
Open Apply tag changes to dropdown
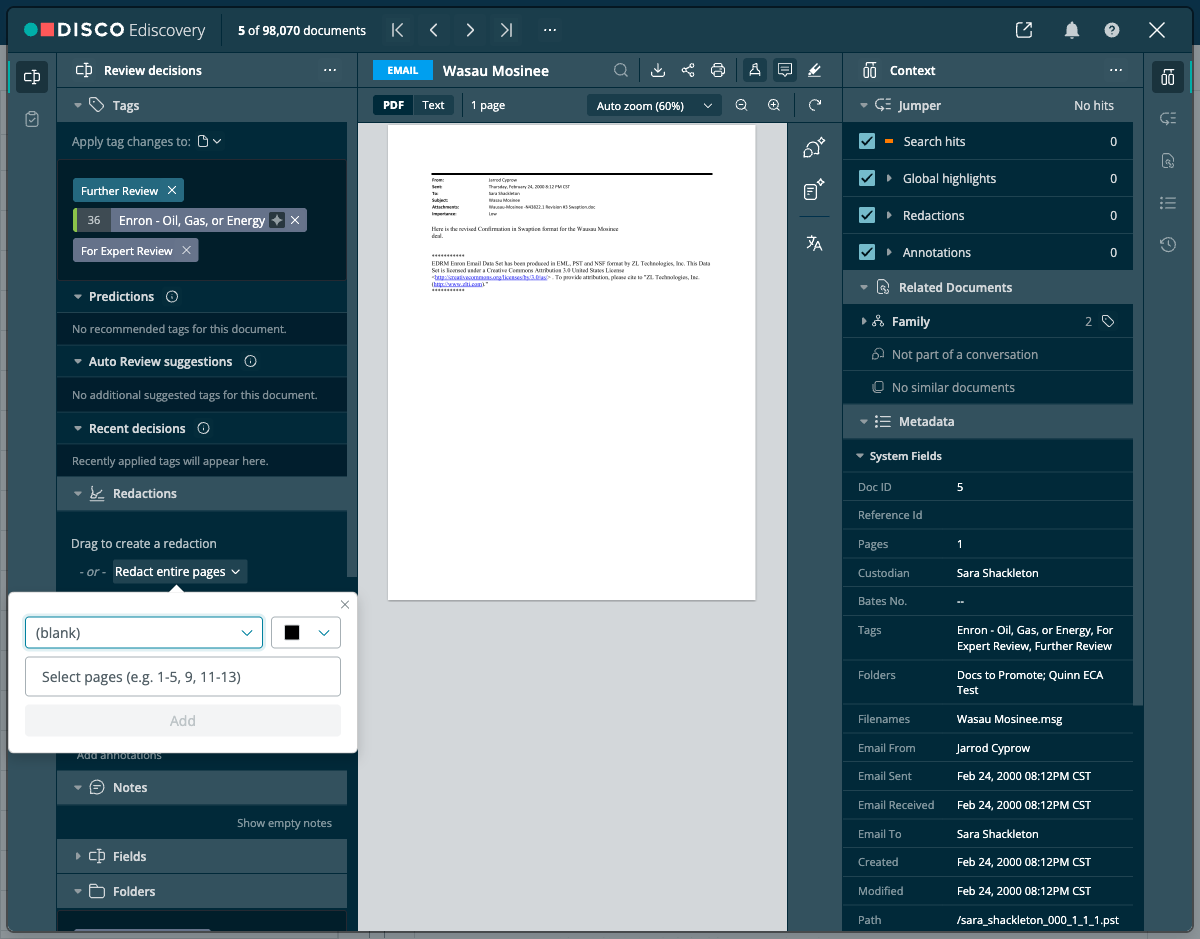[210, 141]
